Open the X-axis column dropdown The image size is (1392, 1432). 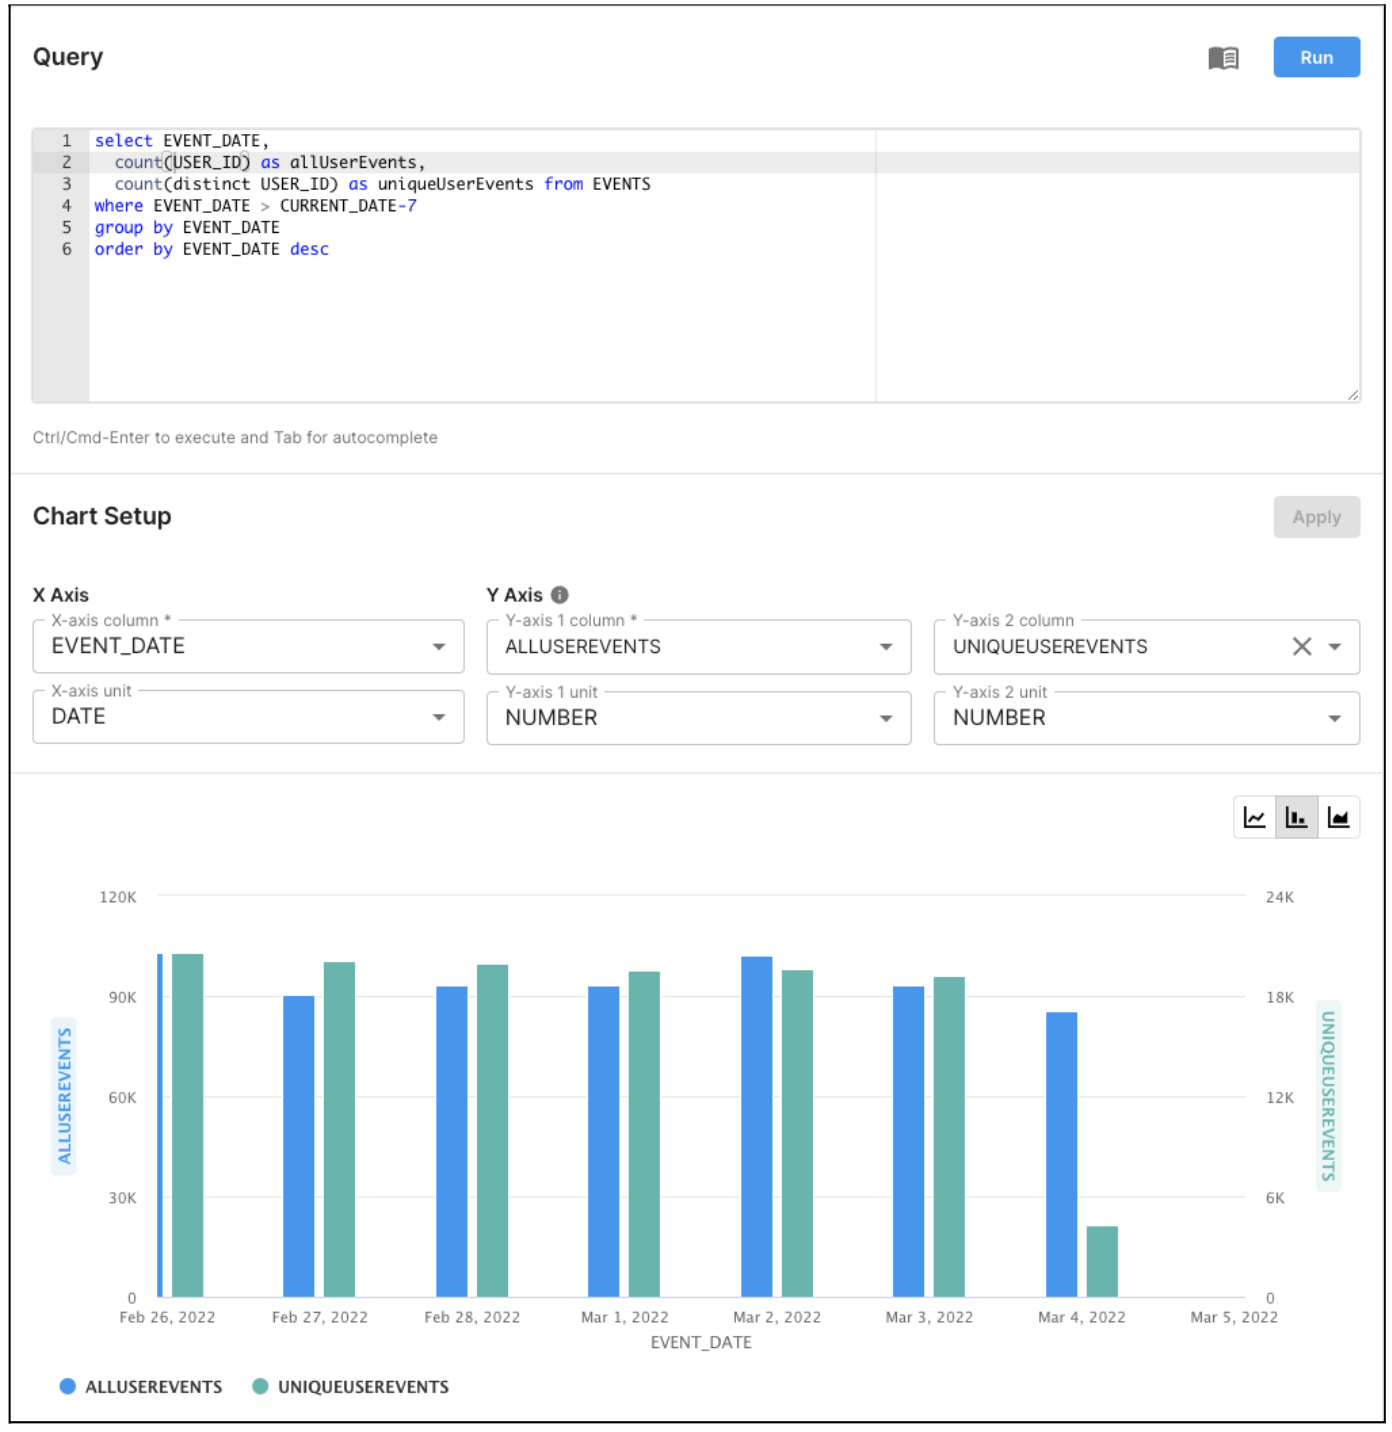(x=248, y=647)
